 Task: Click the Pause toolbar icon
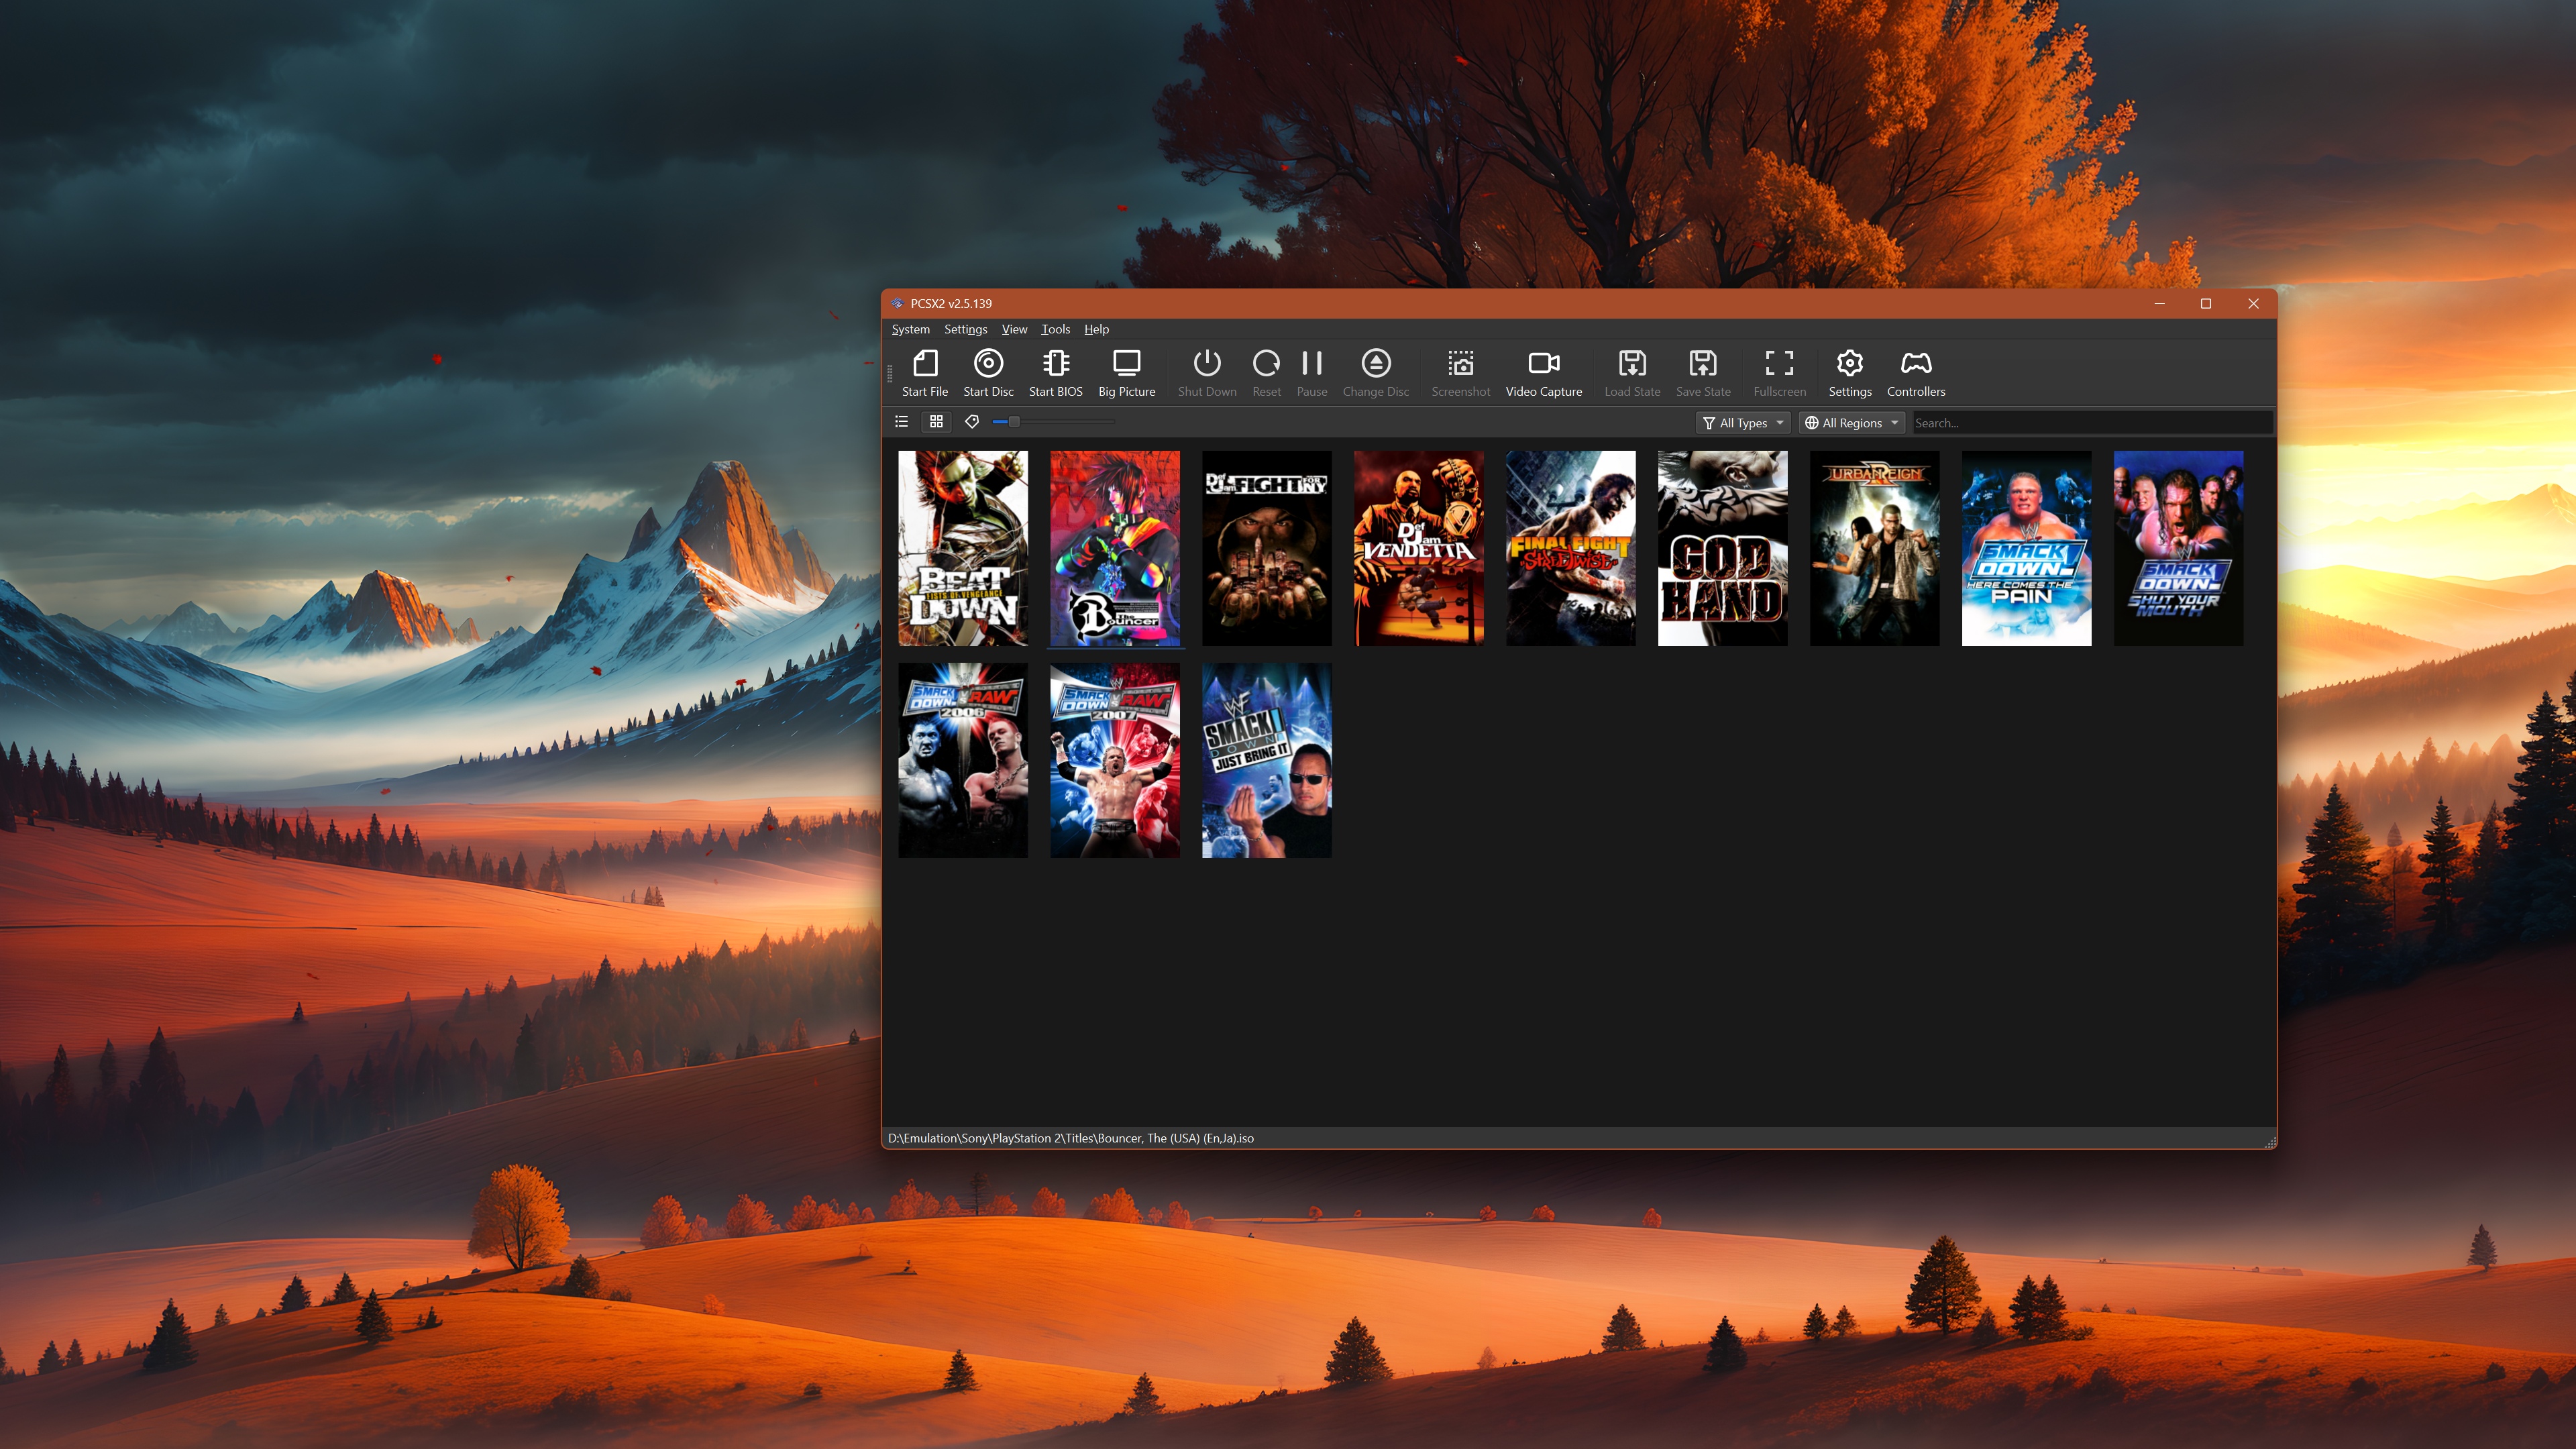[1311, 374]
